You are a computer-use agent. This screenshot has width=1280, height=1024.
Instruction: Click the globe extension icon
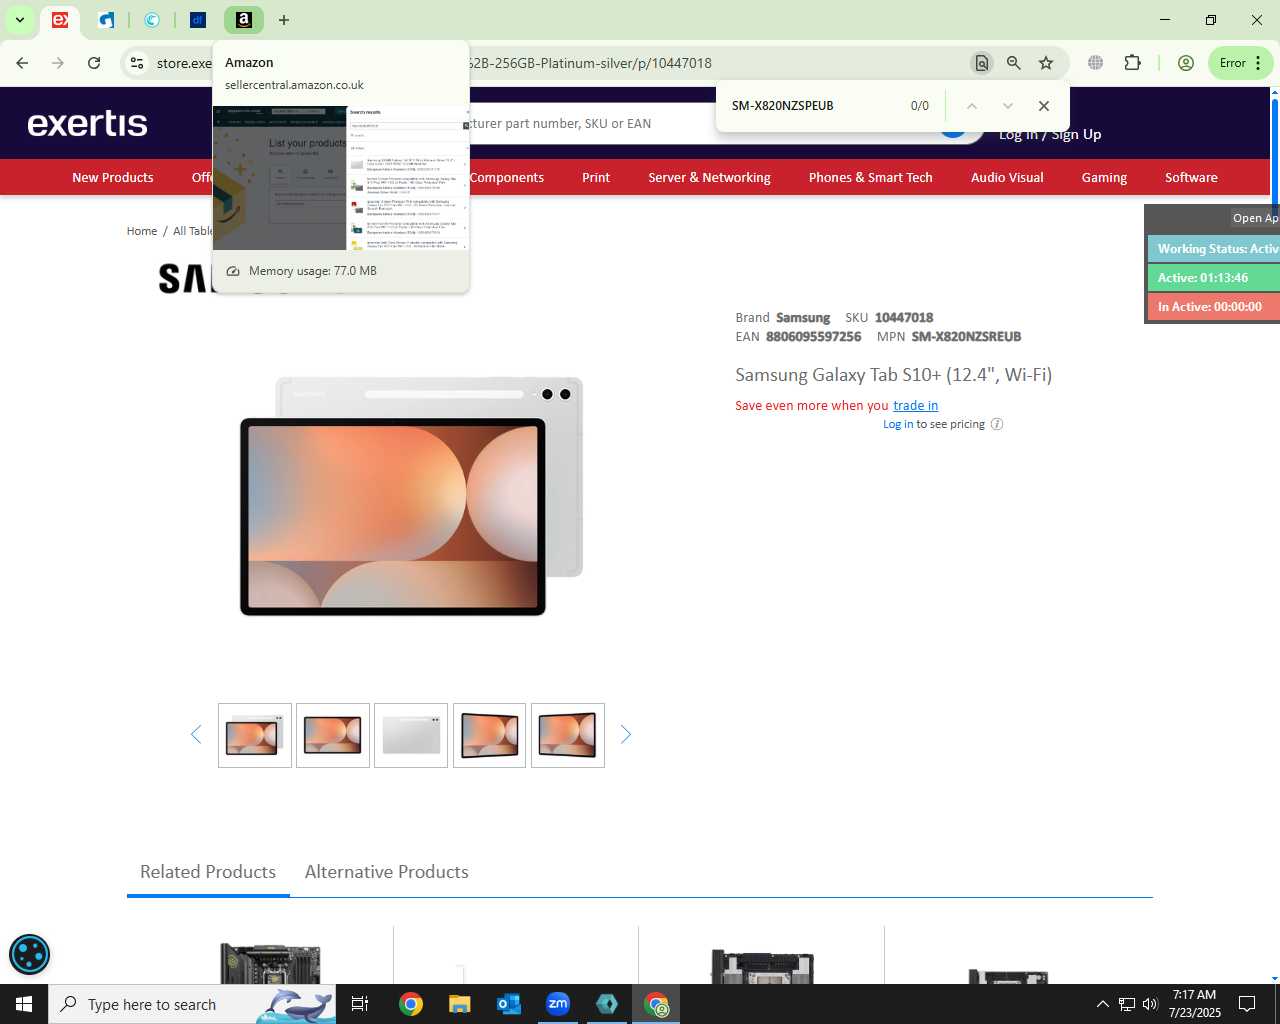click(1096, 63)
